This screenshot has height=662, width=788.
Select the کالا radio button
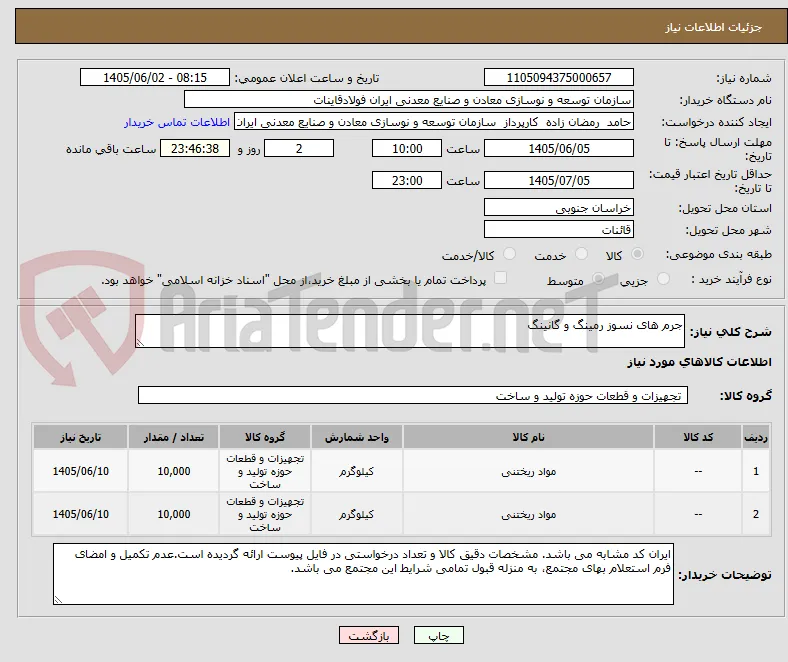637,254
